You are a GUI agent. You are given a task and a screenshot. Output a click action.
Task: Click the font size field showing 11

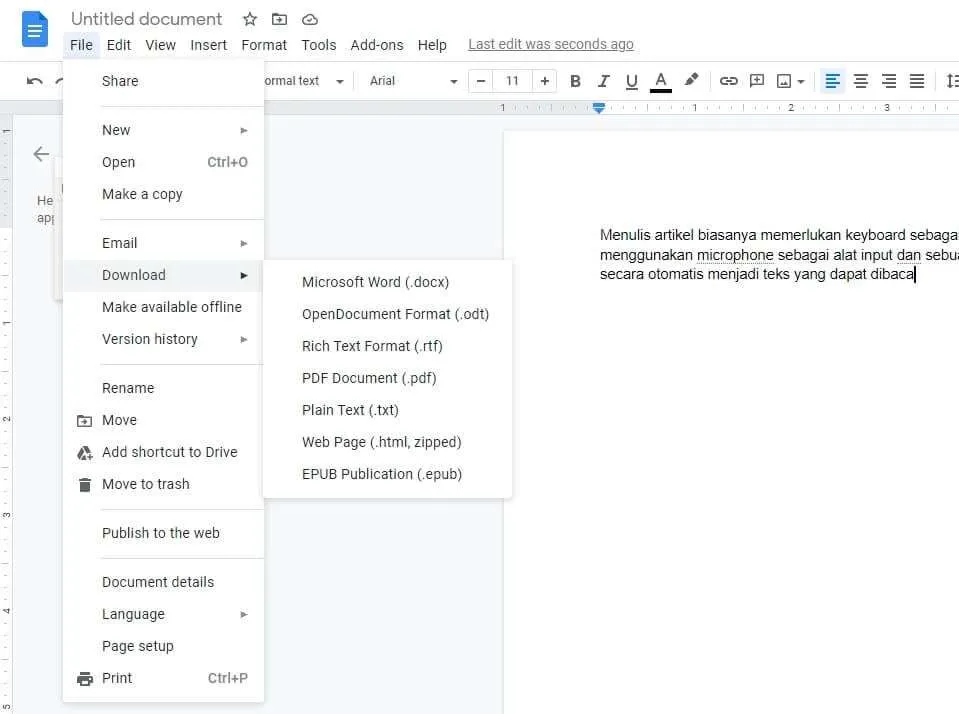(513, 81)
